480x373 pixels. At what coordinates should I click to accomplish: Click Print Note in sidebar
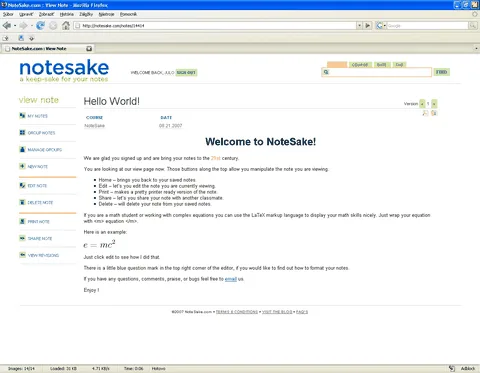point(38,222)
